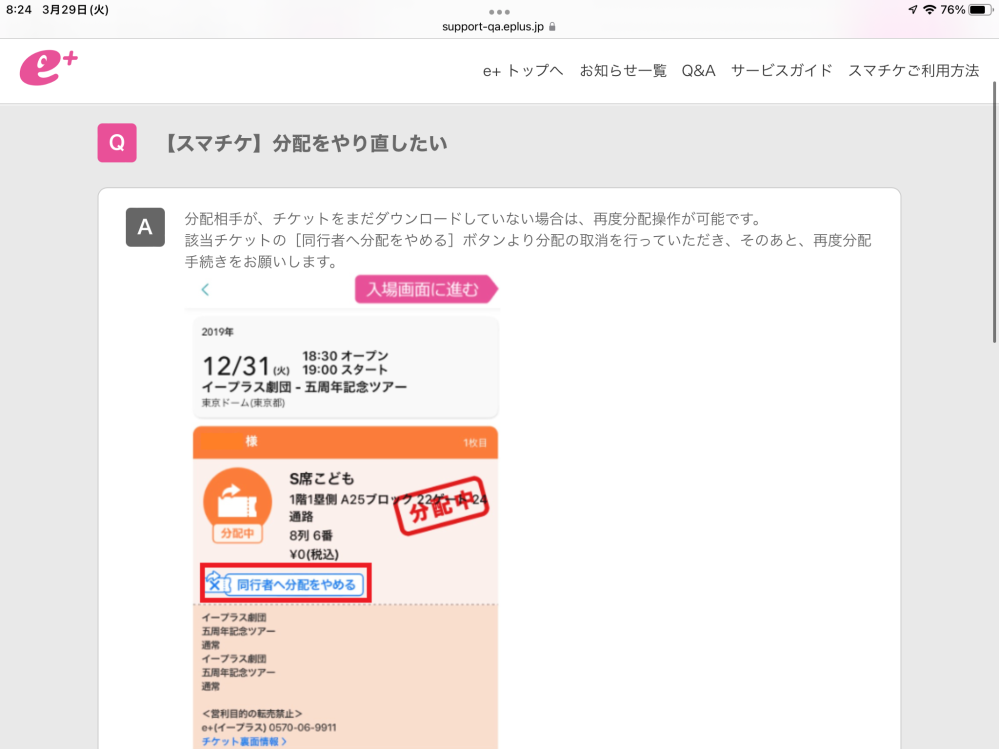Tap the Wi-Fi icon in status bar
999x749 pixels.
pyautogui.click(x=929, y=10)
